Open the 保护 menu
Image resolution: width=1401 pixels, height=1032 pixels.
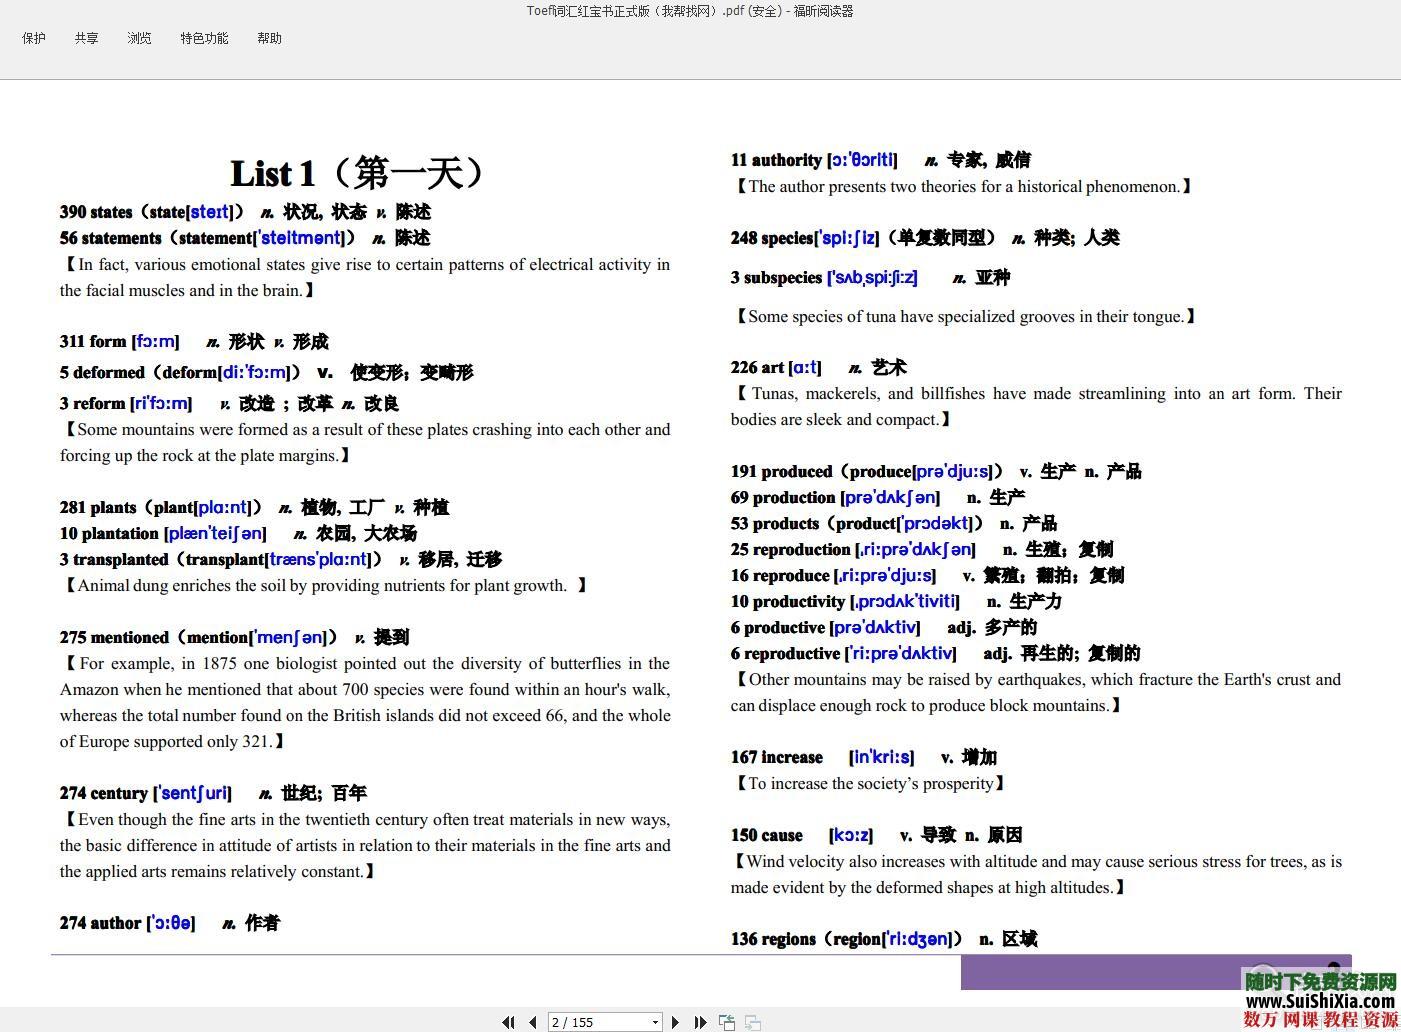pyautogui.click(x=34, y=38)
